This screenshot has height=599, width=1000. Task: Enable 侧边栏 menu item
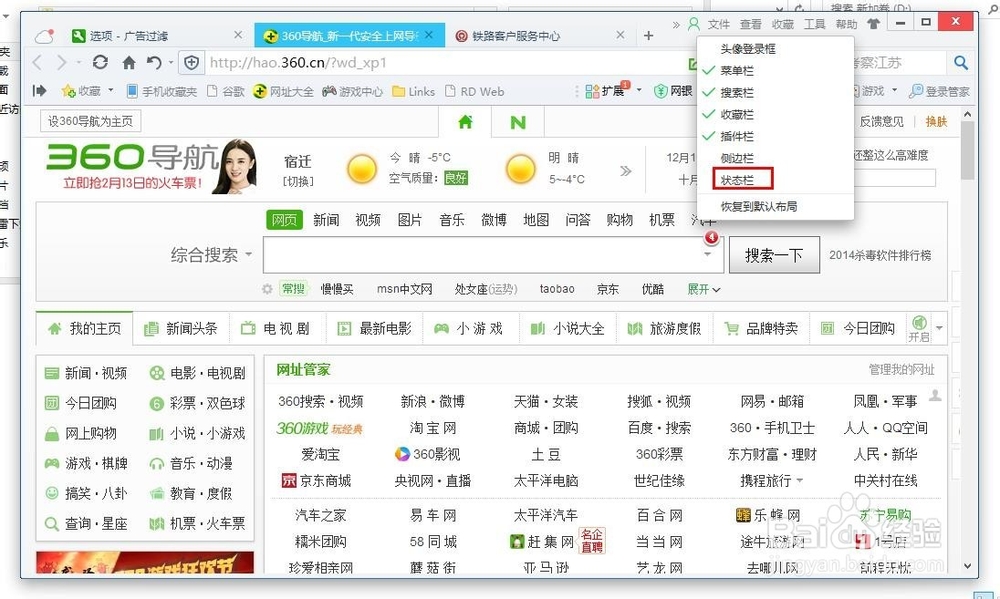click(775, 158)
